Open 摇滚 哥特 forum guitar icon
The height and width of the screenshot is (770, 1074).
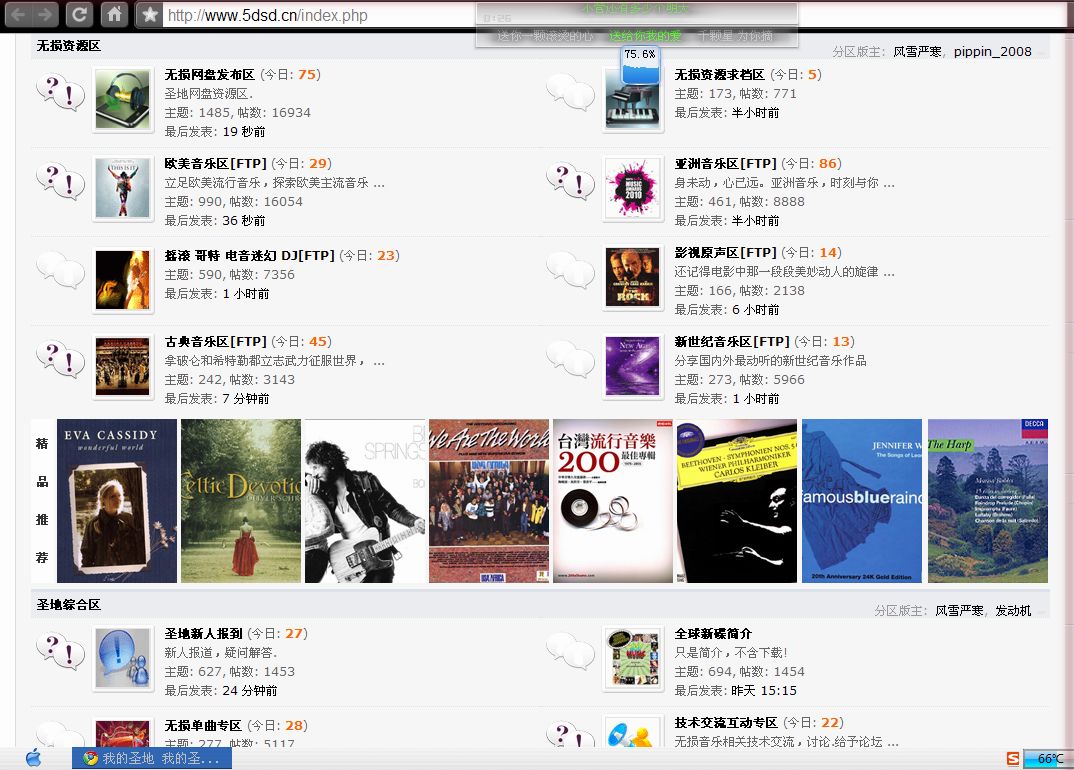(123, 280)
